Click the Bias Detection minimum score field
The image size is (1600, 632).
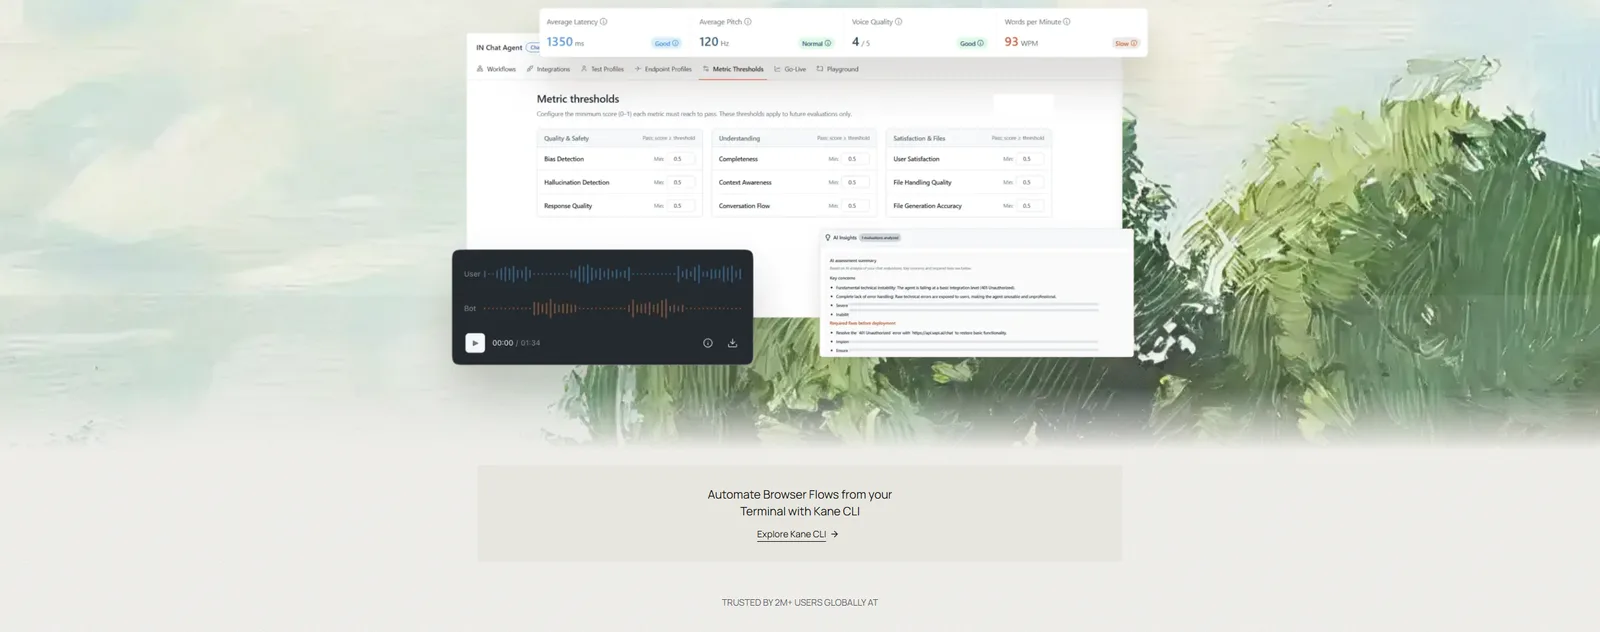(x=682, y=159)
